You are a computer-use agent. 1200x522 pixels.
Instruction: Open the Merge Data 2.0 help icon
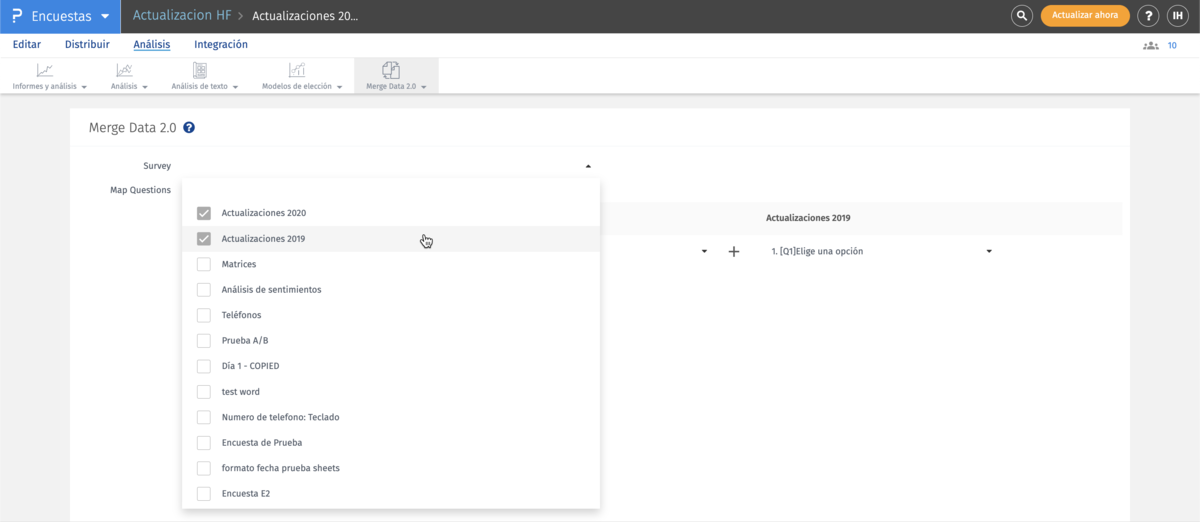(189, 128)
